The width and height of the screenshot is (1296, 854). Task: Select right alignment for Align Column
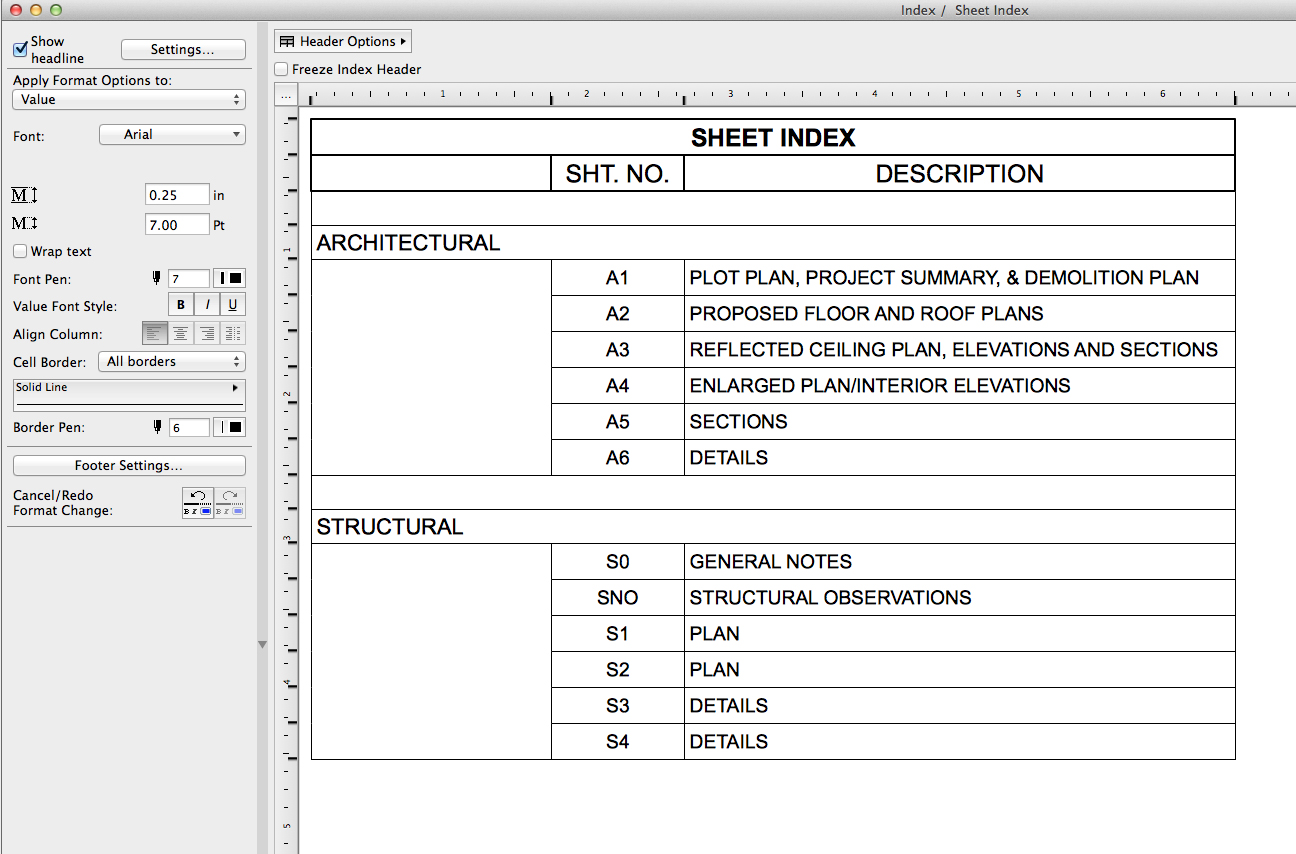pos(206,332)
